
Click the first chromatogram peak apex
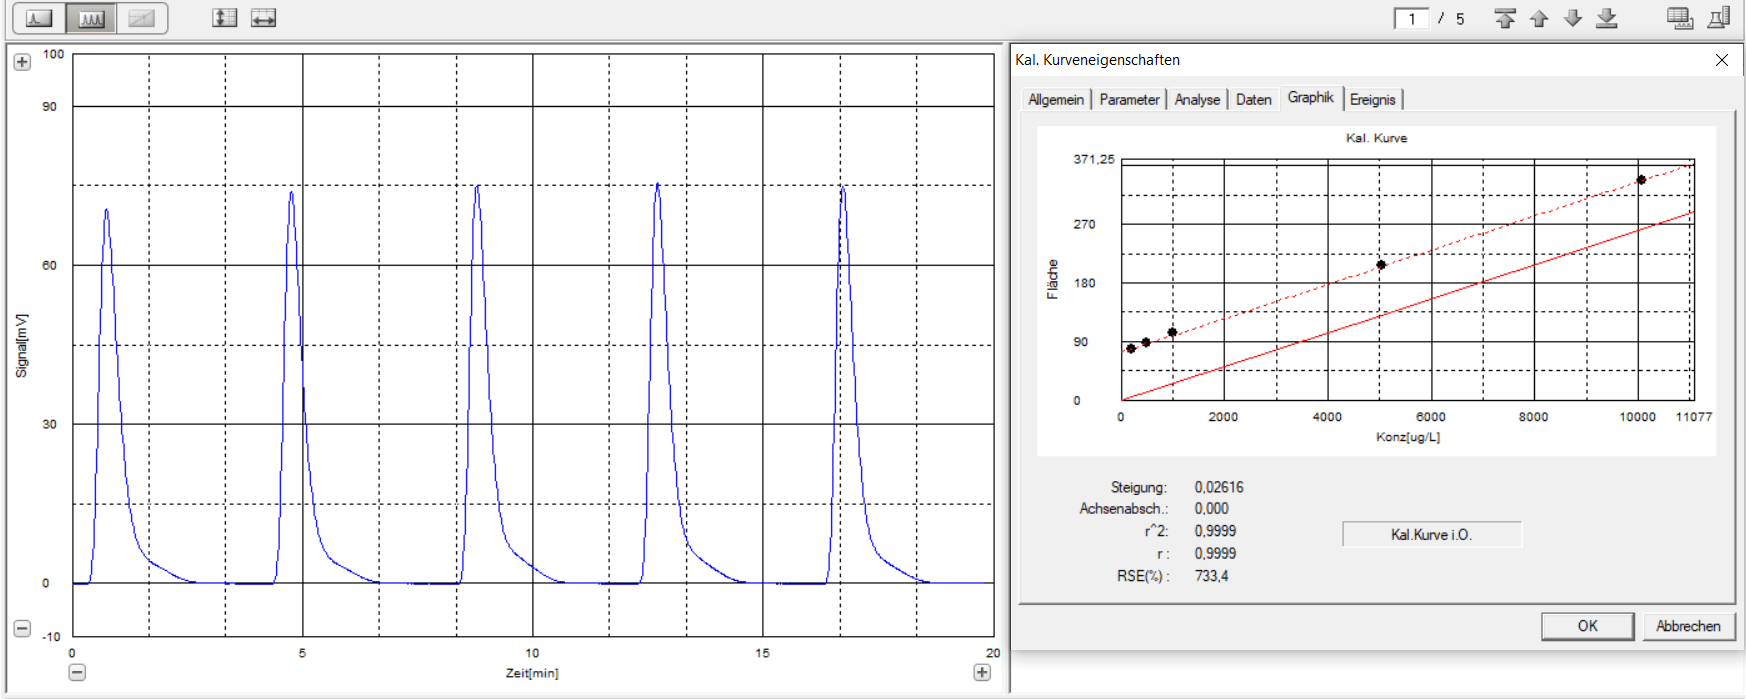click(x=106, y=210)
